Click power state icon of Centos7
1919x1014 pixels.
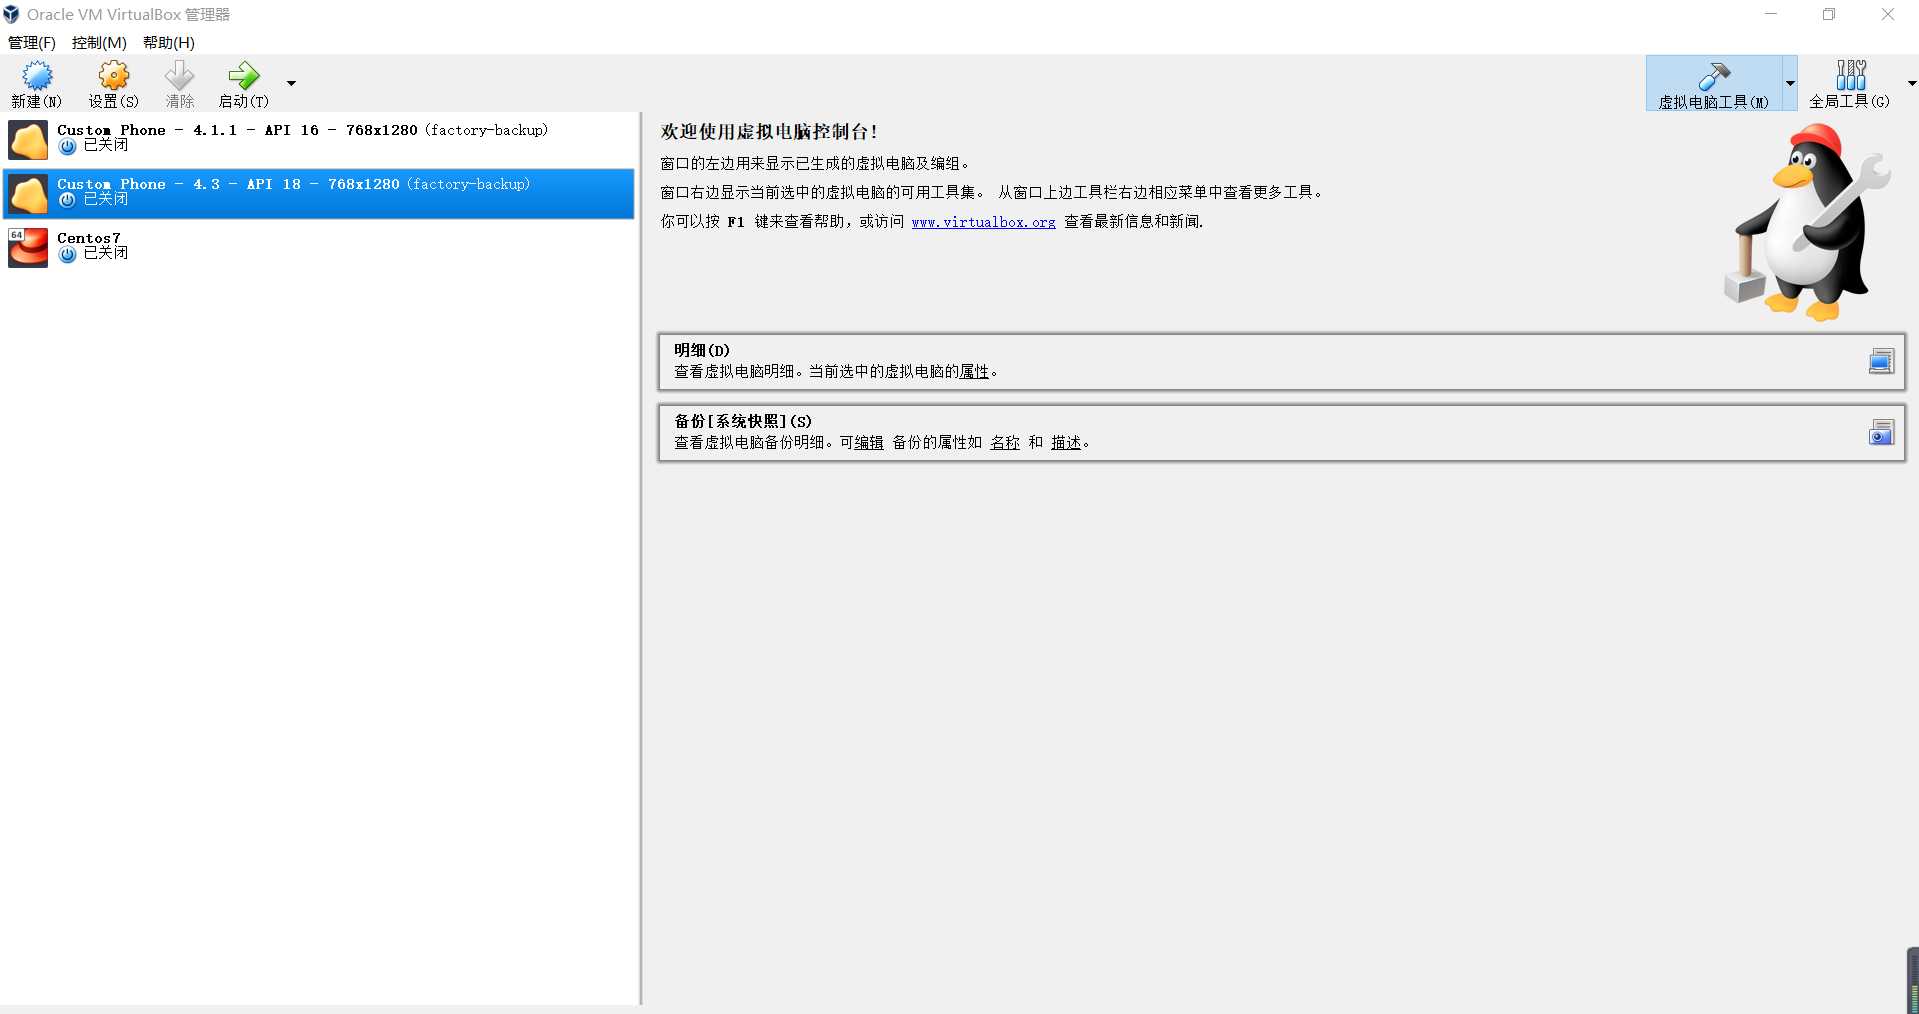tap(68, 255)
